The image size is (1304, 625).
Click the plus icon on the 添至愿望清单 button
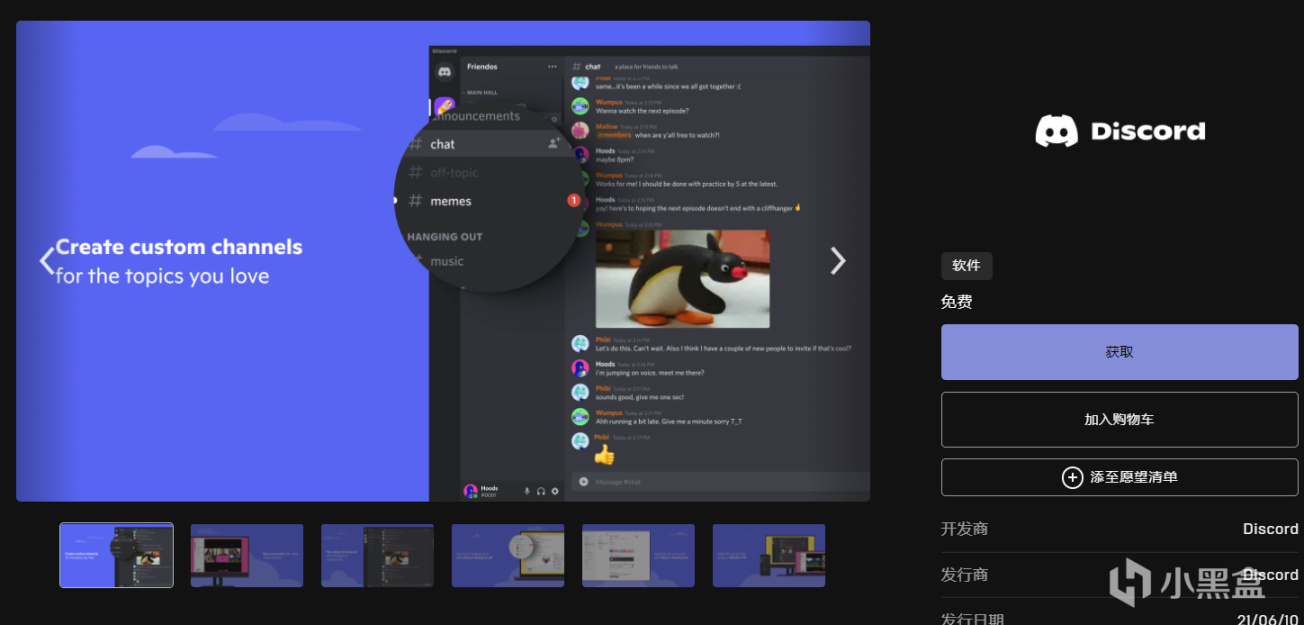click(1072, 477)
